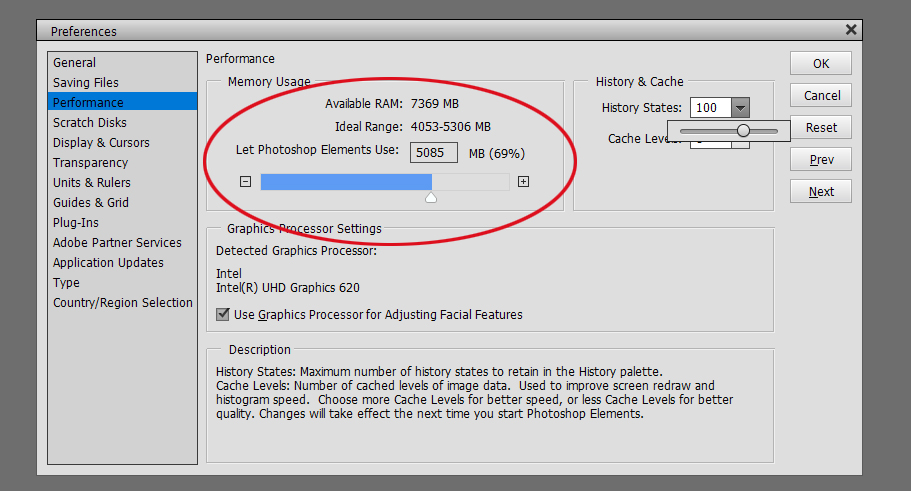This screenshot has width=911, height=491.
Task: Open Units & Rulers preferences
Action: click(x=123, y=182)
